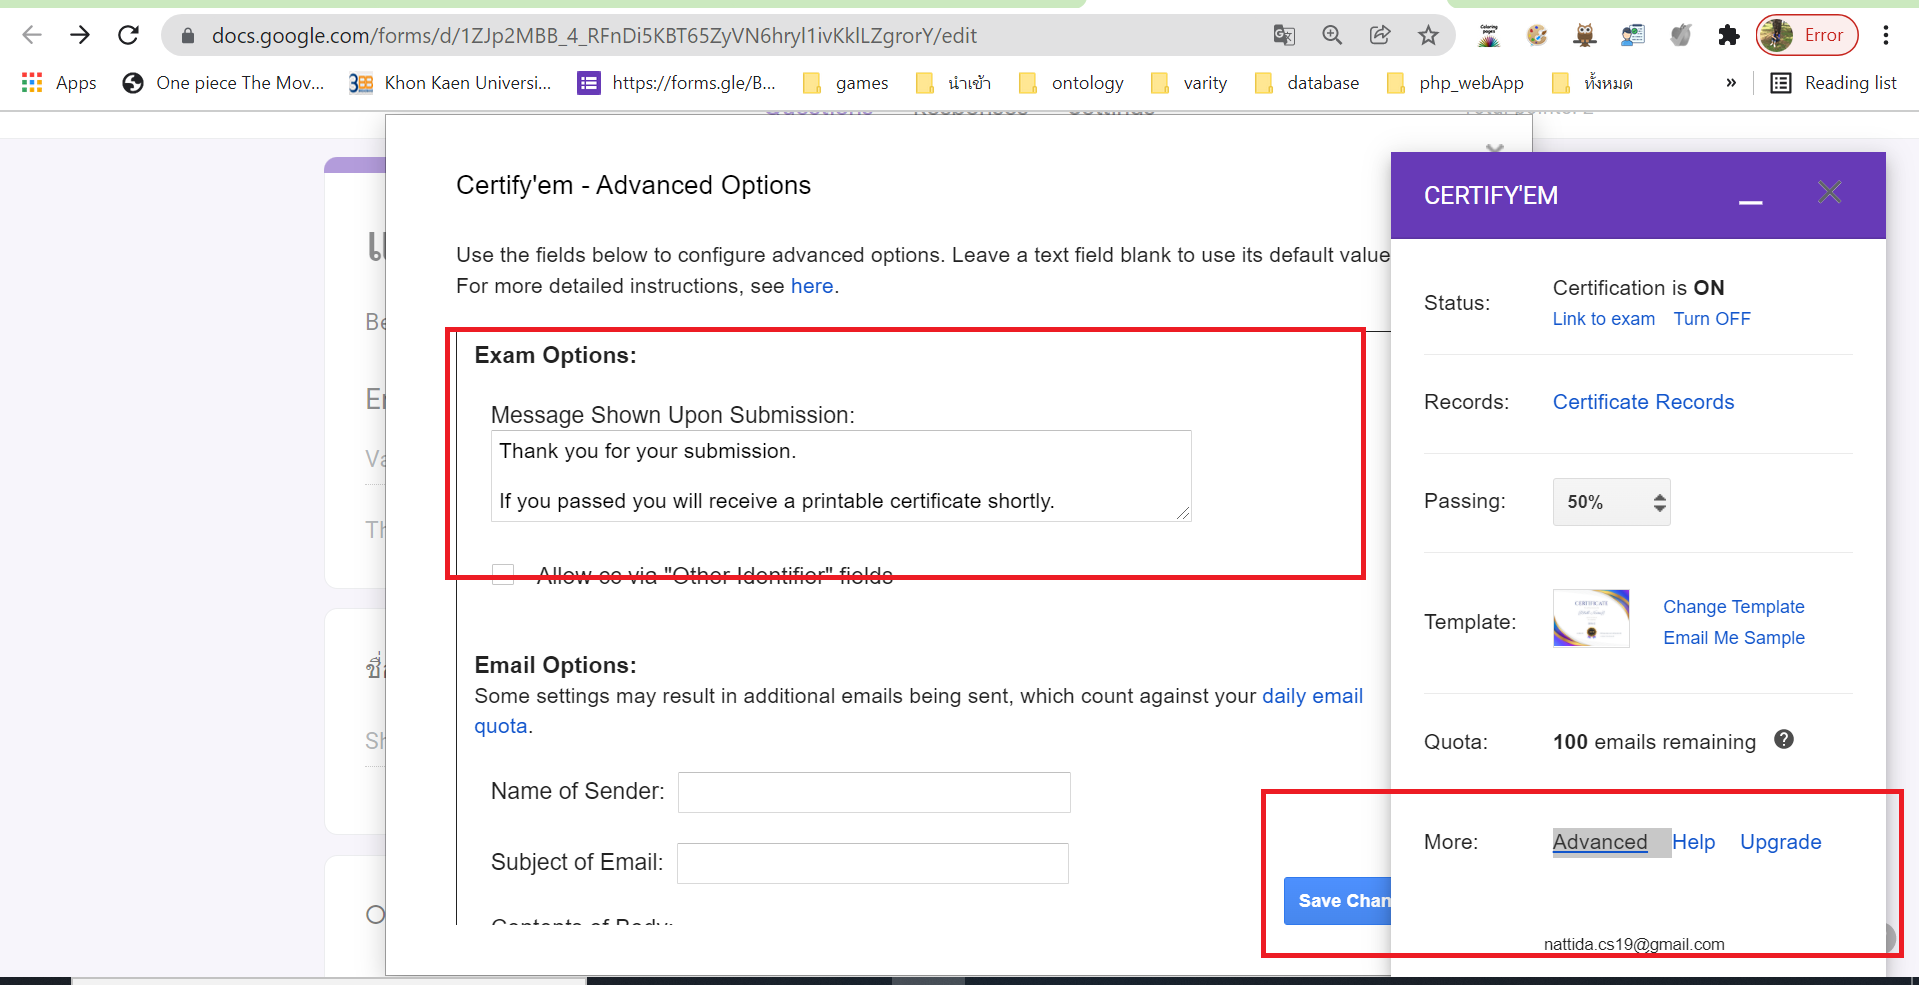
Task: Go back to the previous page
Action: pos(32,35)
